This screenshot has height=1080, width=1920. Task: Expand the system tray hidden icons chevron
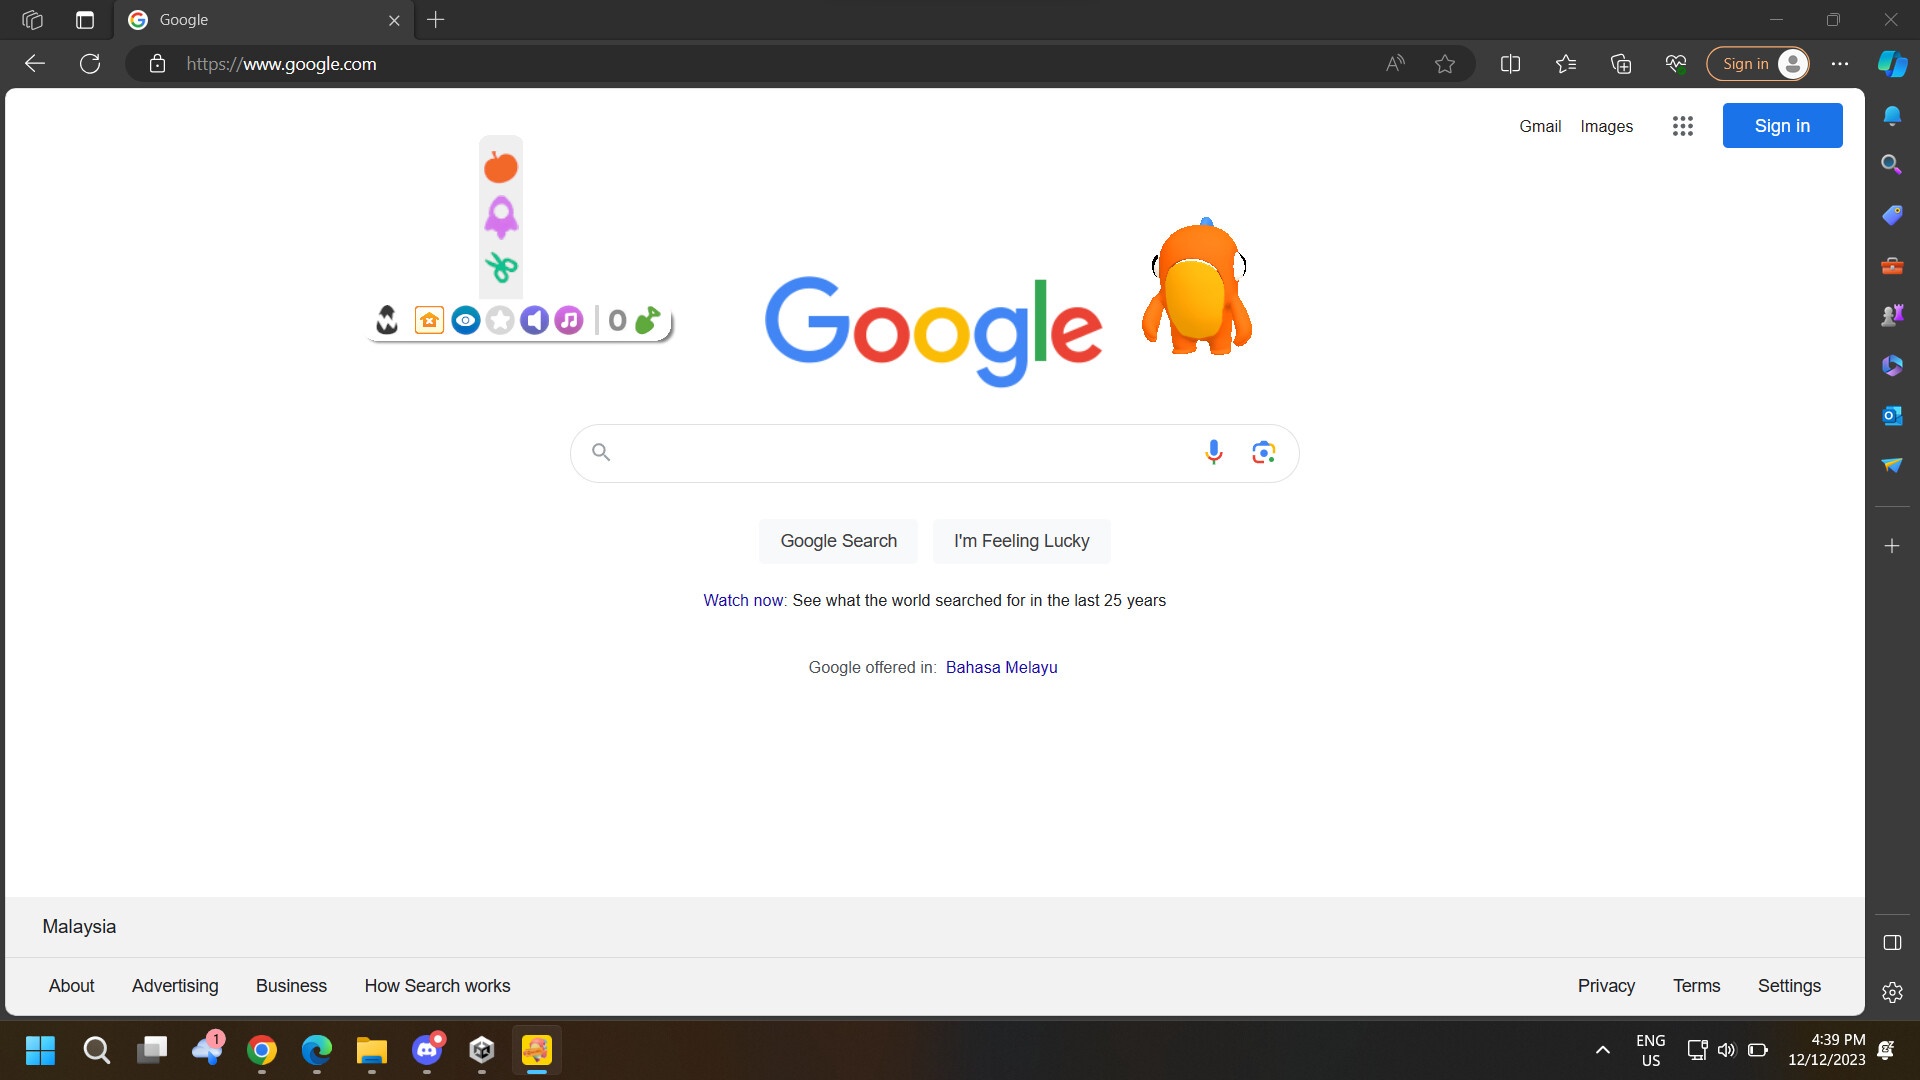coord(1602,1050)
